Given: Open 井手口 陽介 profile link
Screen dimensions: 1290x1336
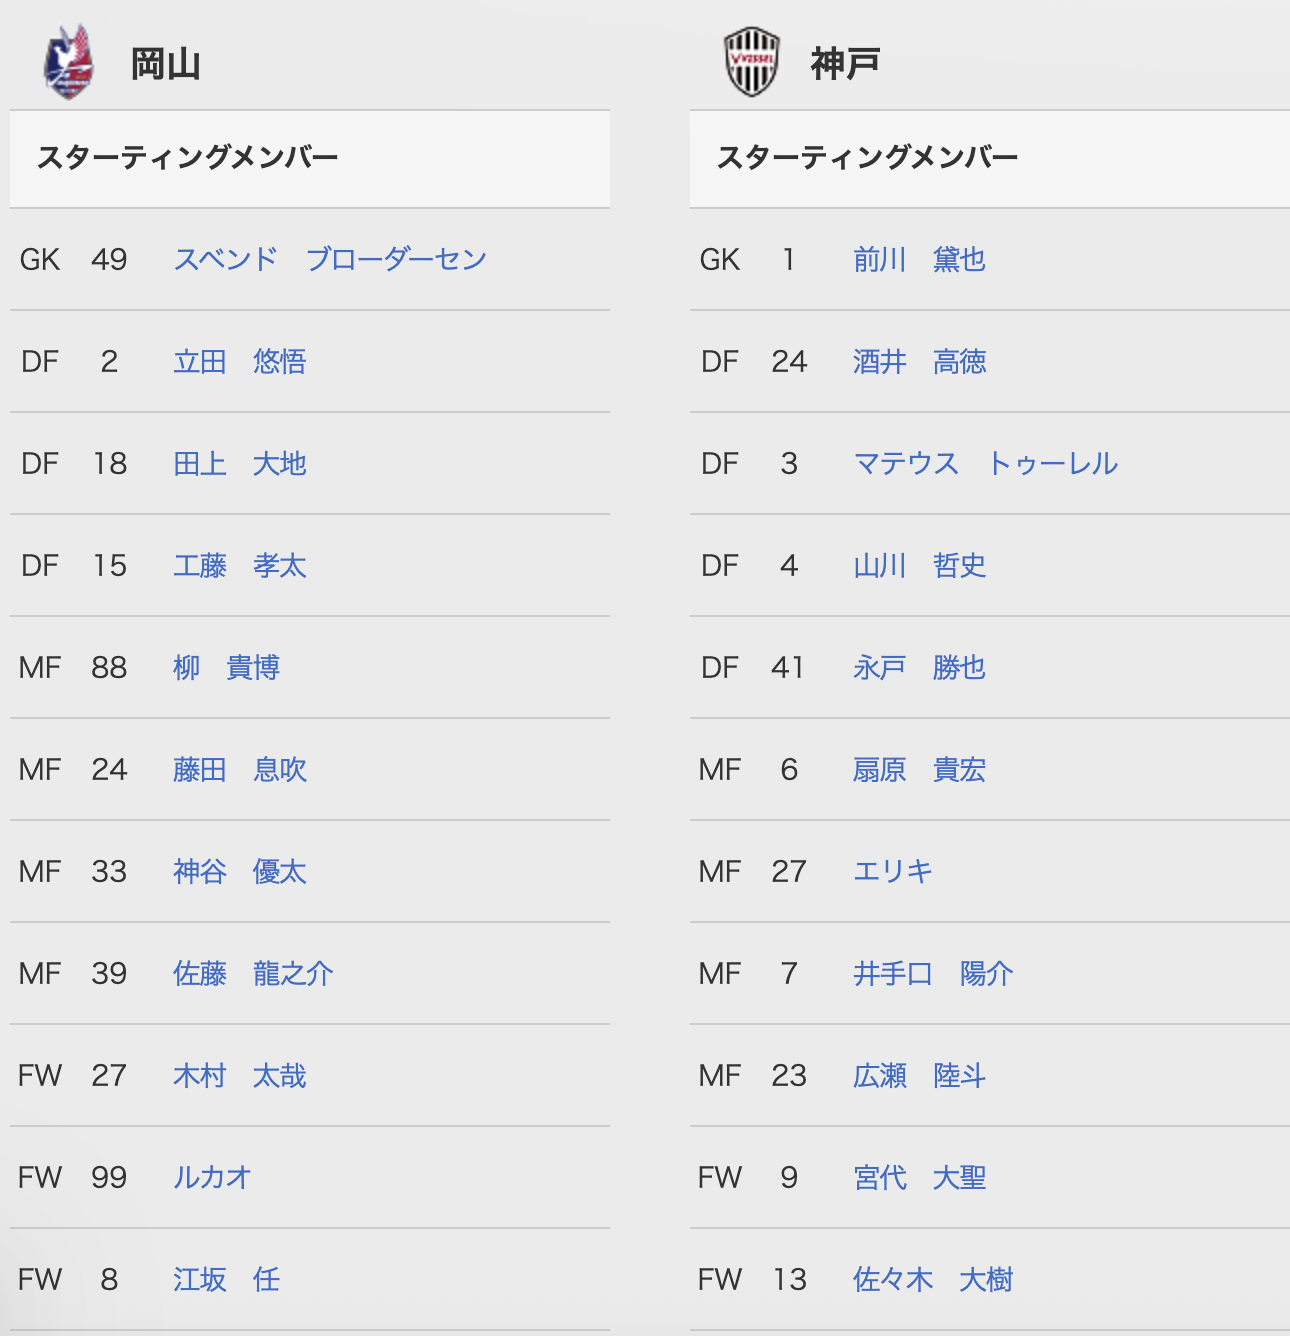Looking at the screenshot, I should [x=933, y=973].
